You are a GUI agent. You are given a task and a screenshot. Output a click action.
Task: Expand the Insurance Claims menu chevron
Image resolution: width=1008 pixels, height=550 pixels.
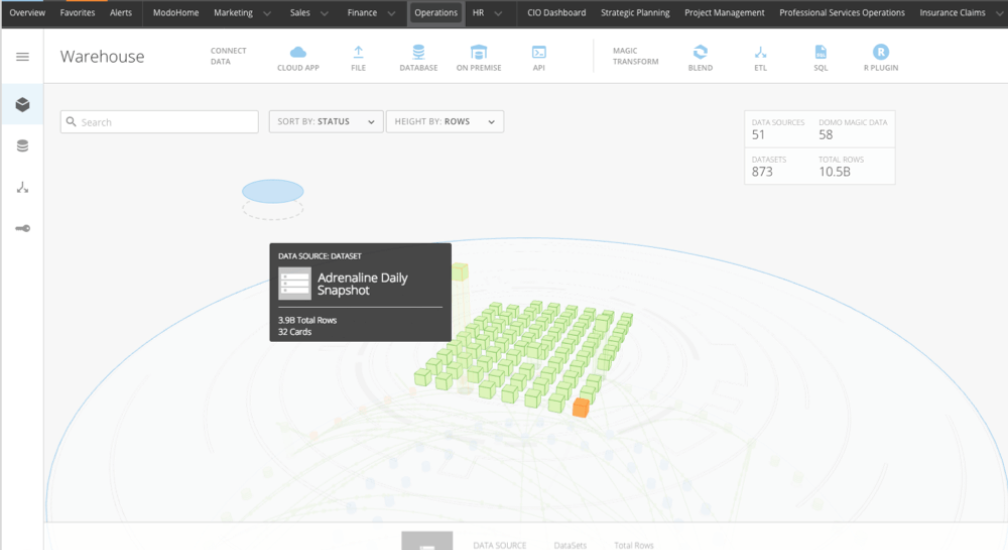[x=1000, y=13]
